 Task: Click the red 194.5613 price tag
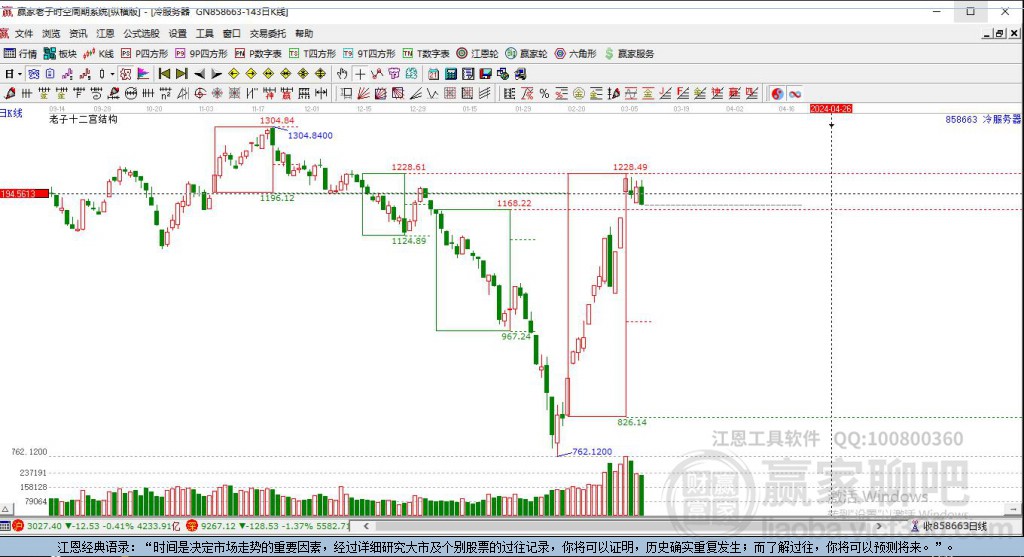[x=25, y=193]
